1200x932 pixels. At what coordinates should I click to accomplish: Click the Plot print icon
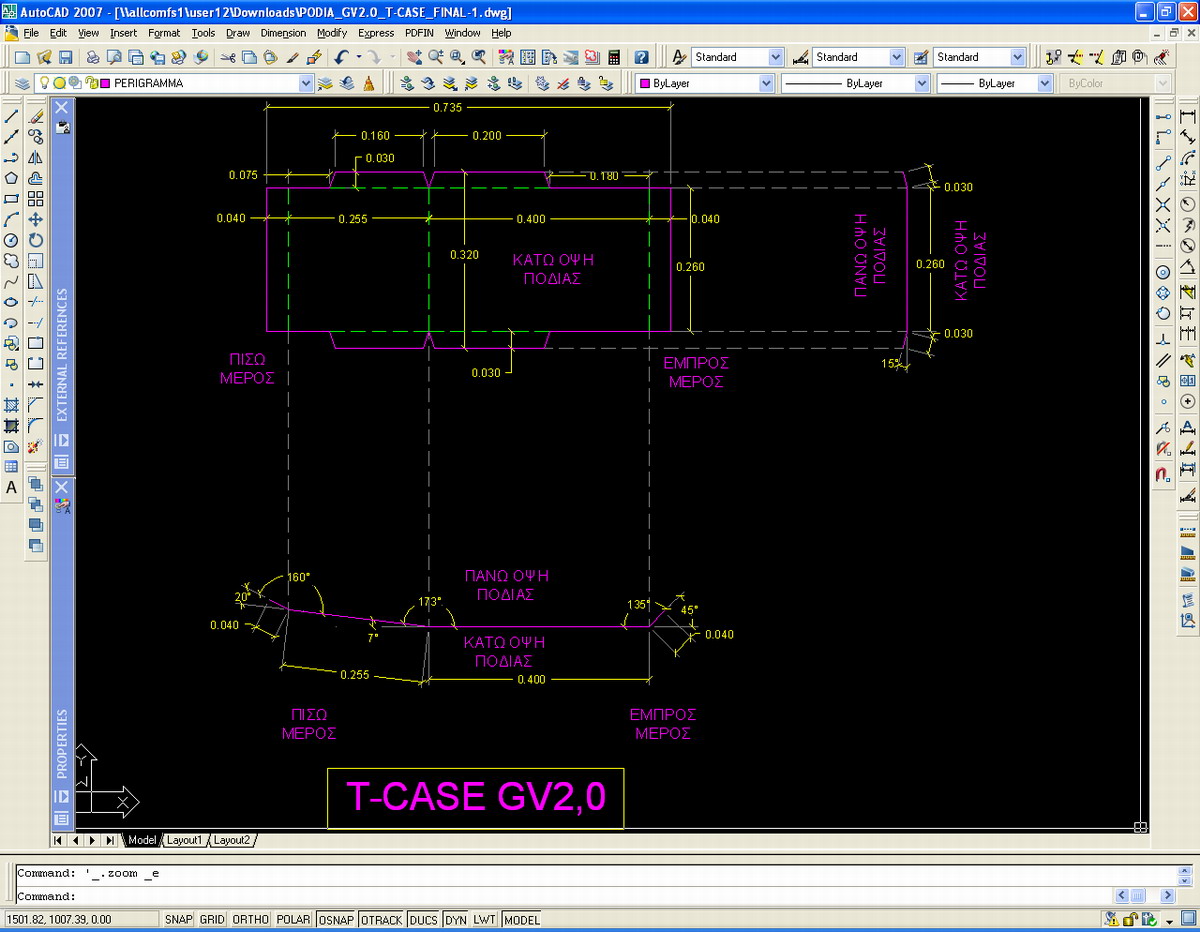click(x=92, y=57)
